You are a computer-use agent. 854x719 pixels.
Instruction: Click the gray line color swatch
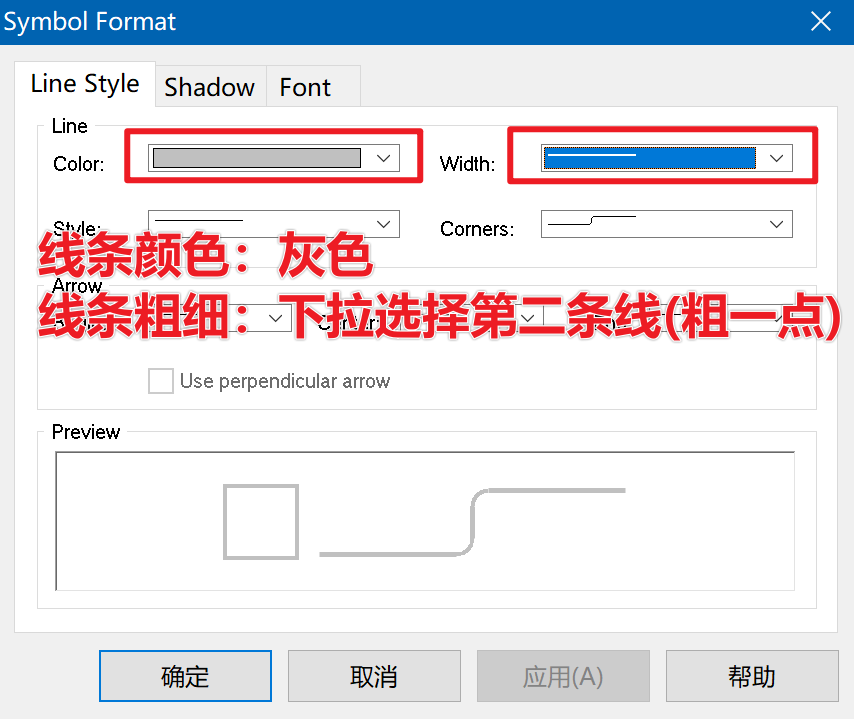pos(257,158)
